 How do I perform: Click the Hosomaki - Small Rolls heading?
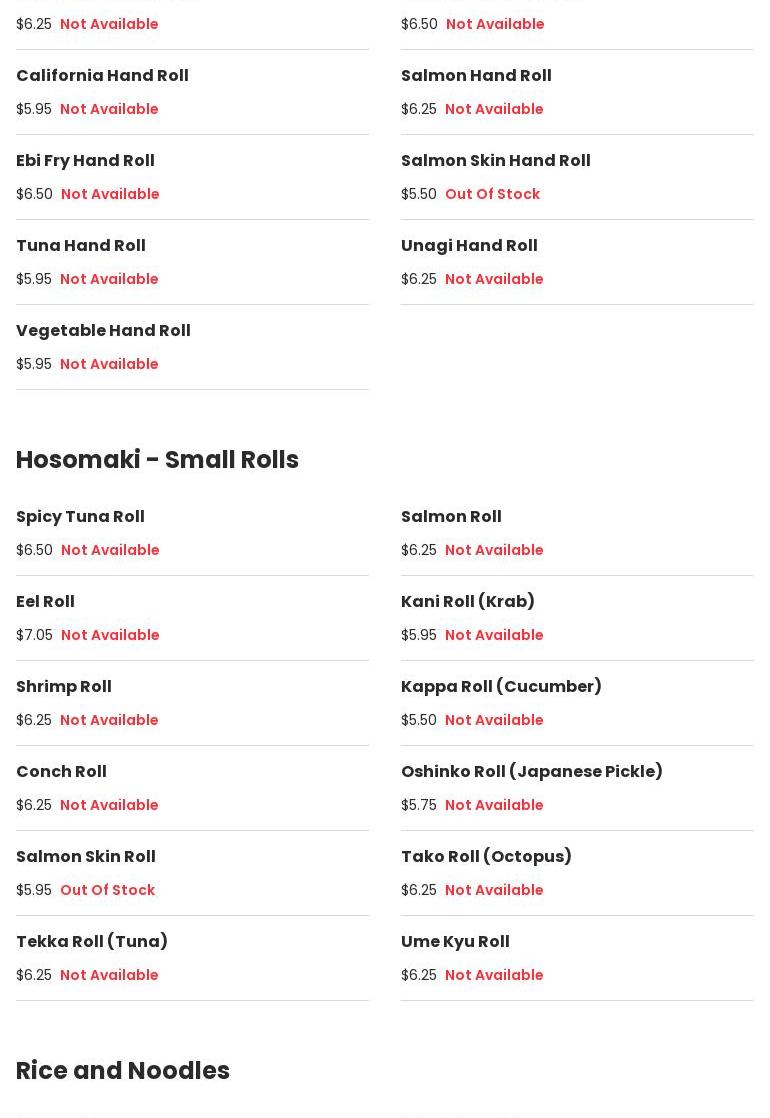tap(157, 460)
